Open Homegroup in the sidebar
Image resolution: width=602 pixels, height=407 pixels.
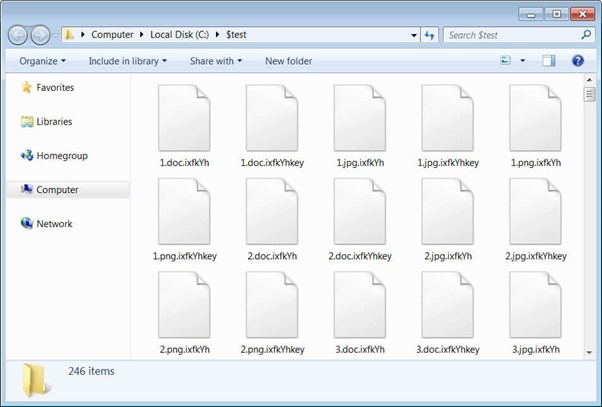pos(61,156)
